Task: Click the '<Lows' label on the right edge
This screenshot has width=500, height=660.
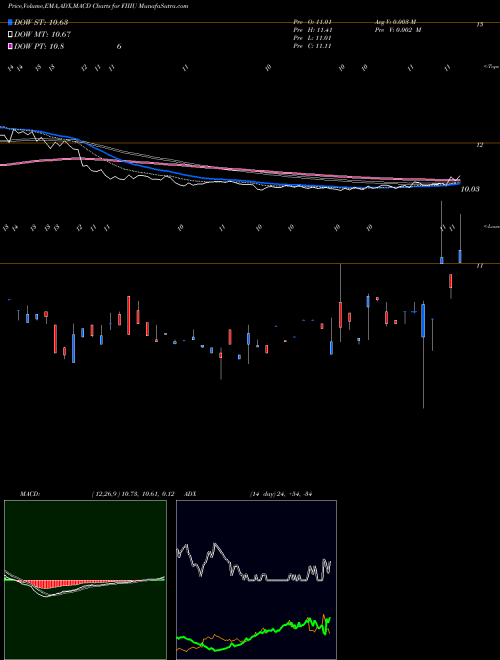Action: click(x=491, y=226)
